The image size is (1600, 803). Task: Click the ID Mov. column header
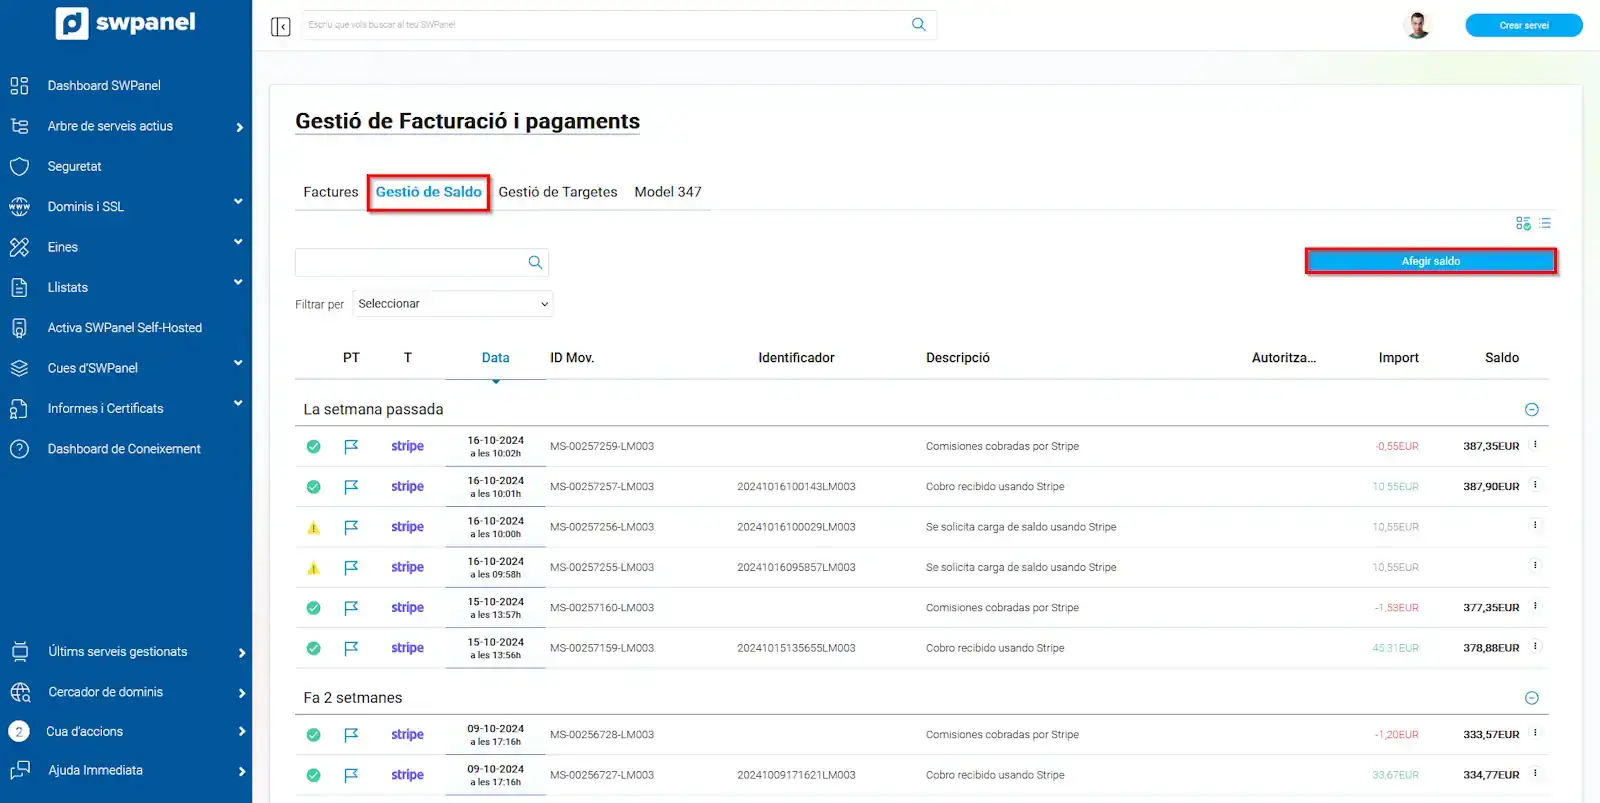coord(572,358)
